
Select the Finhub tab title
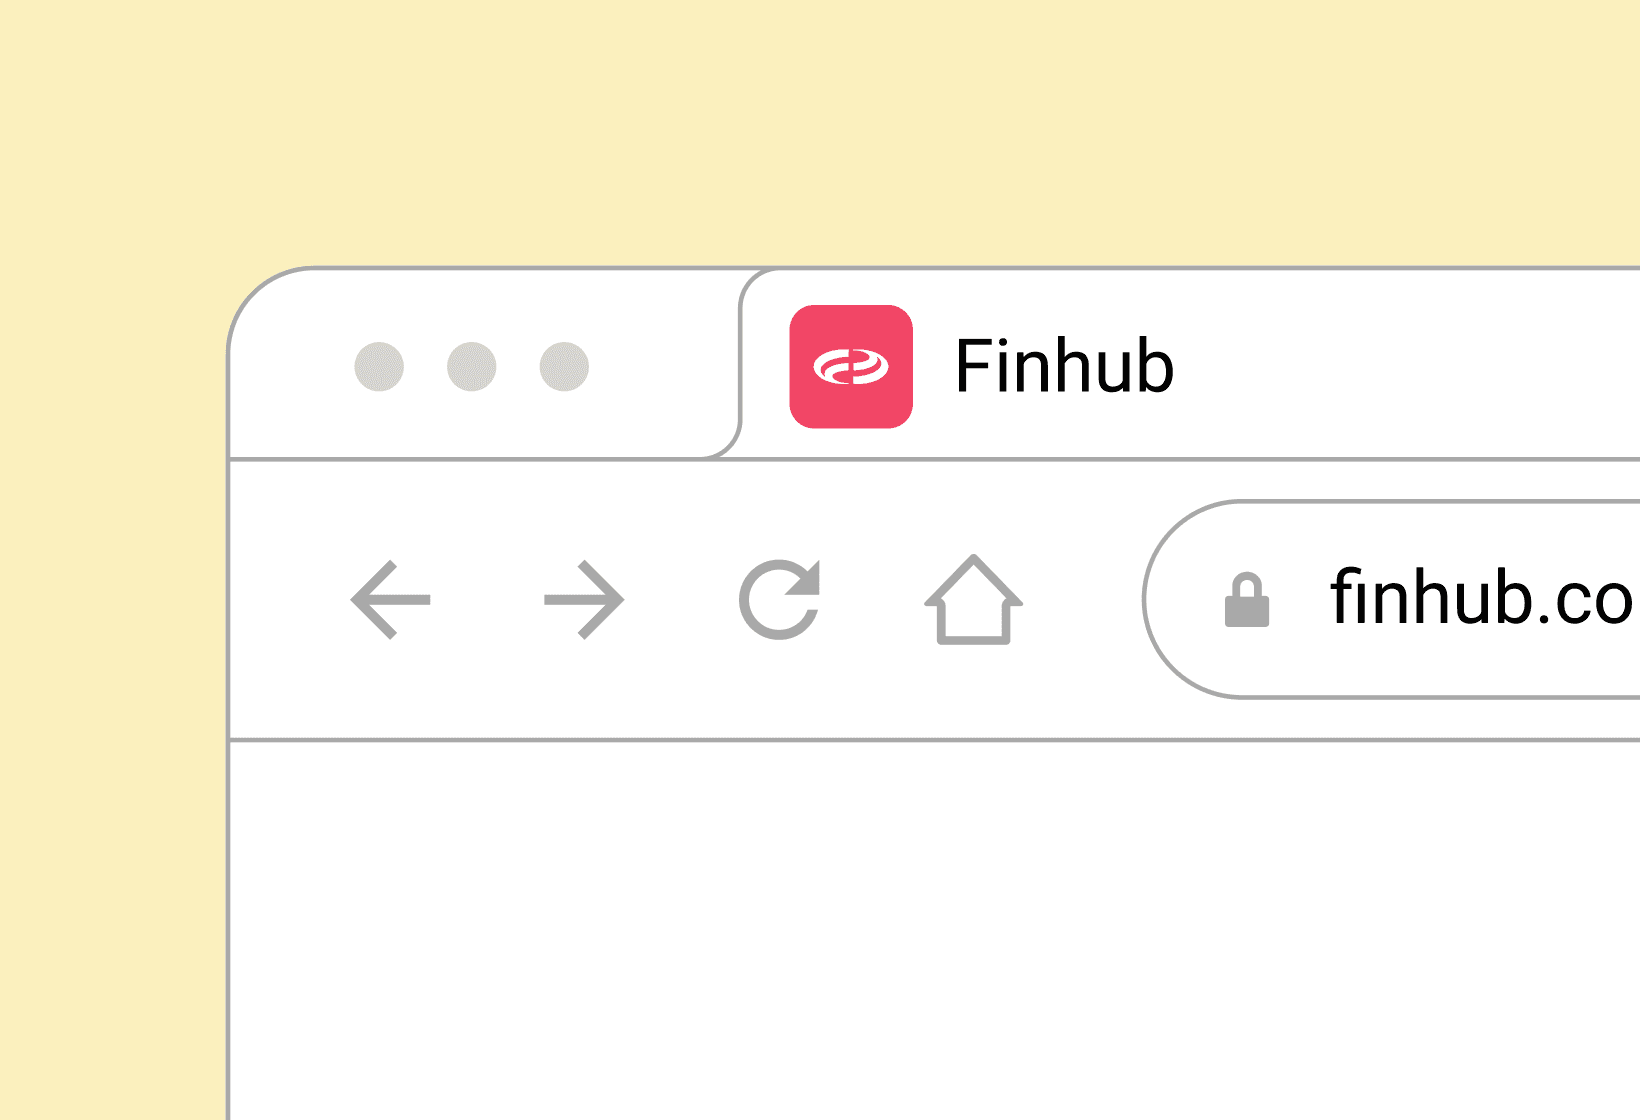1064,366
